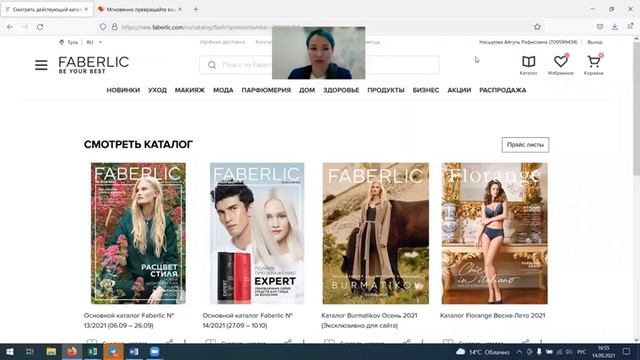Switch to the 'Мгновенно превращайте' browser tab
The height and width of the screenshot is (360, 640).
pos(141,9)
